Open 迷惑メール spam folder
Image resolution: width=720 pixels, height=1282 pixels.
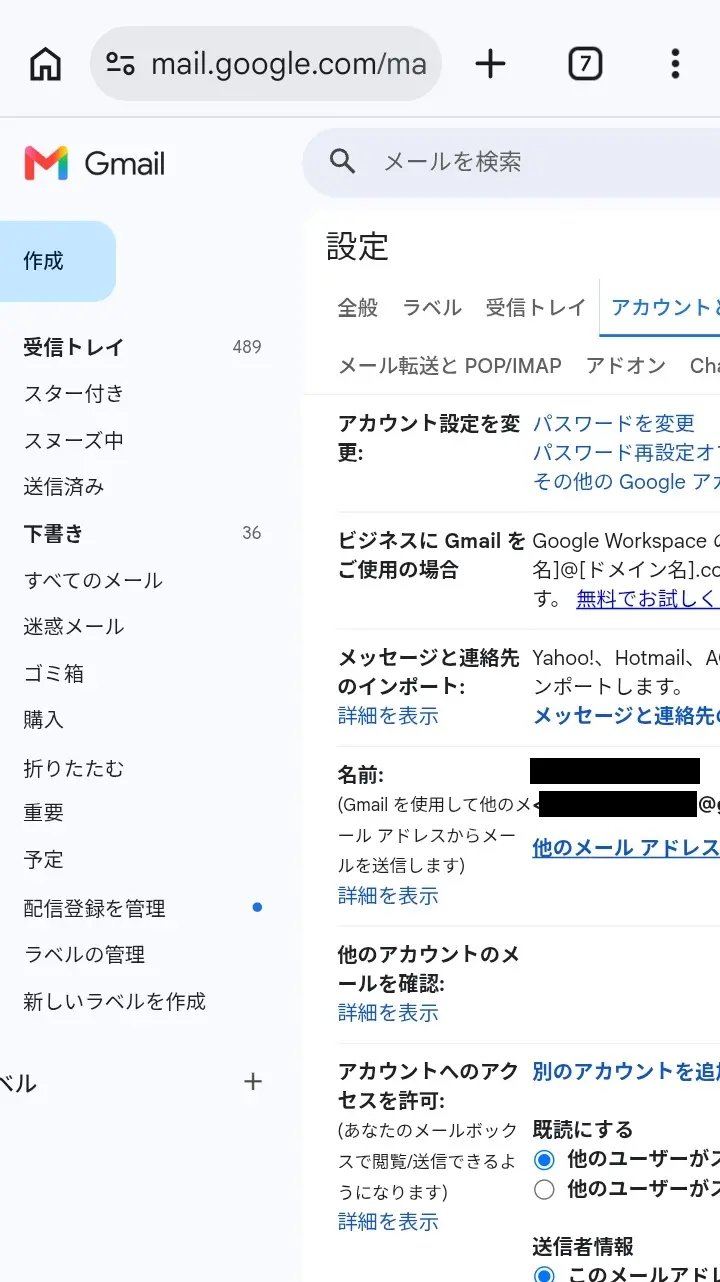click(74, 627)
